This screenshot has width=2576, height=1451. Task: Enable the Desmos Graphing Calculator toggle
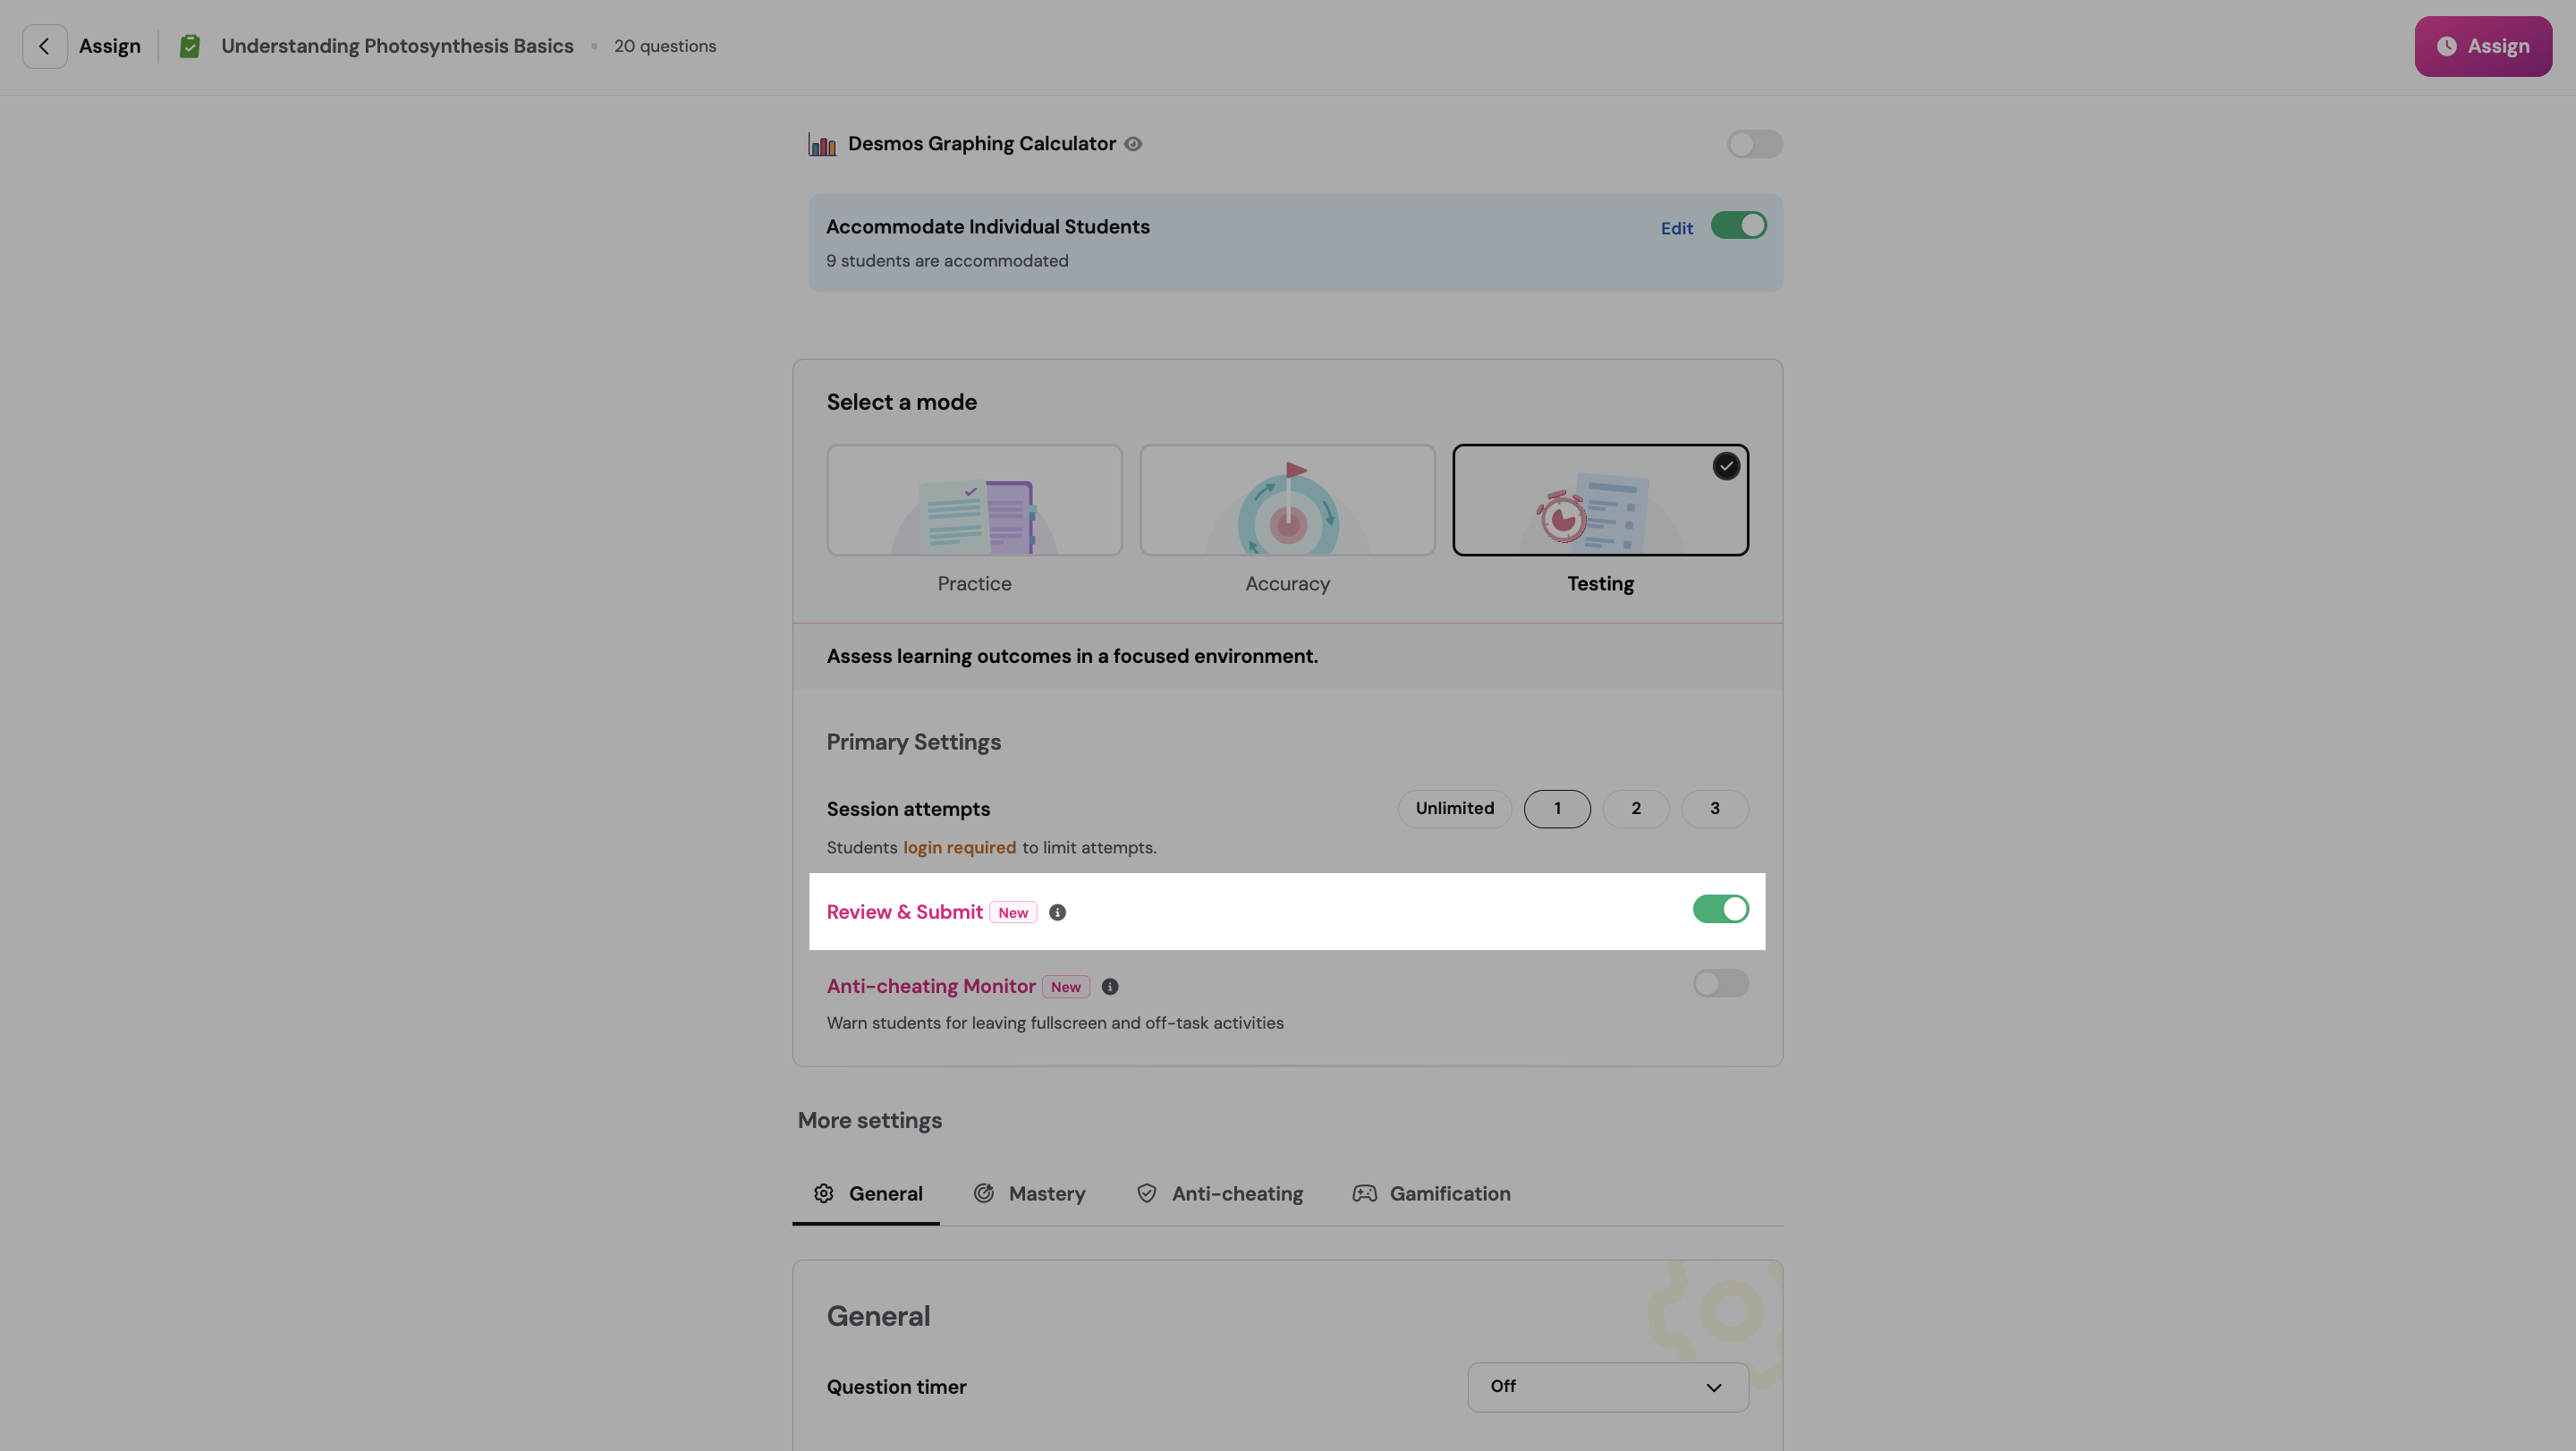pyautogui.click(x=1754, y=144)
